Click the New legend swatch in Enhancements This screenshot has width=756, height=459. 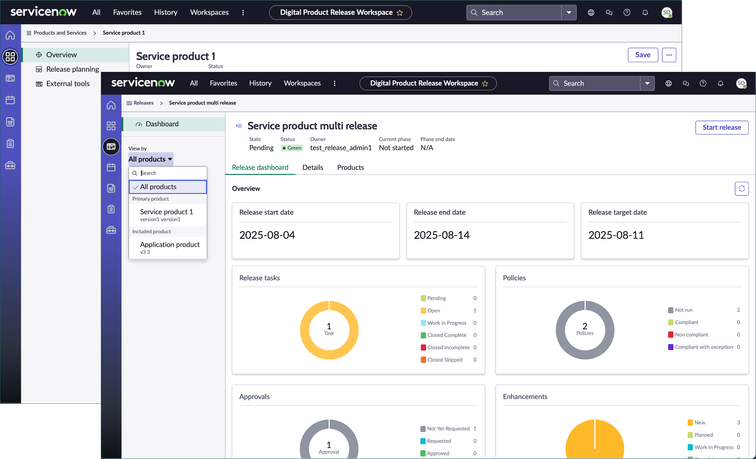690,423
